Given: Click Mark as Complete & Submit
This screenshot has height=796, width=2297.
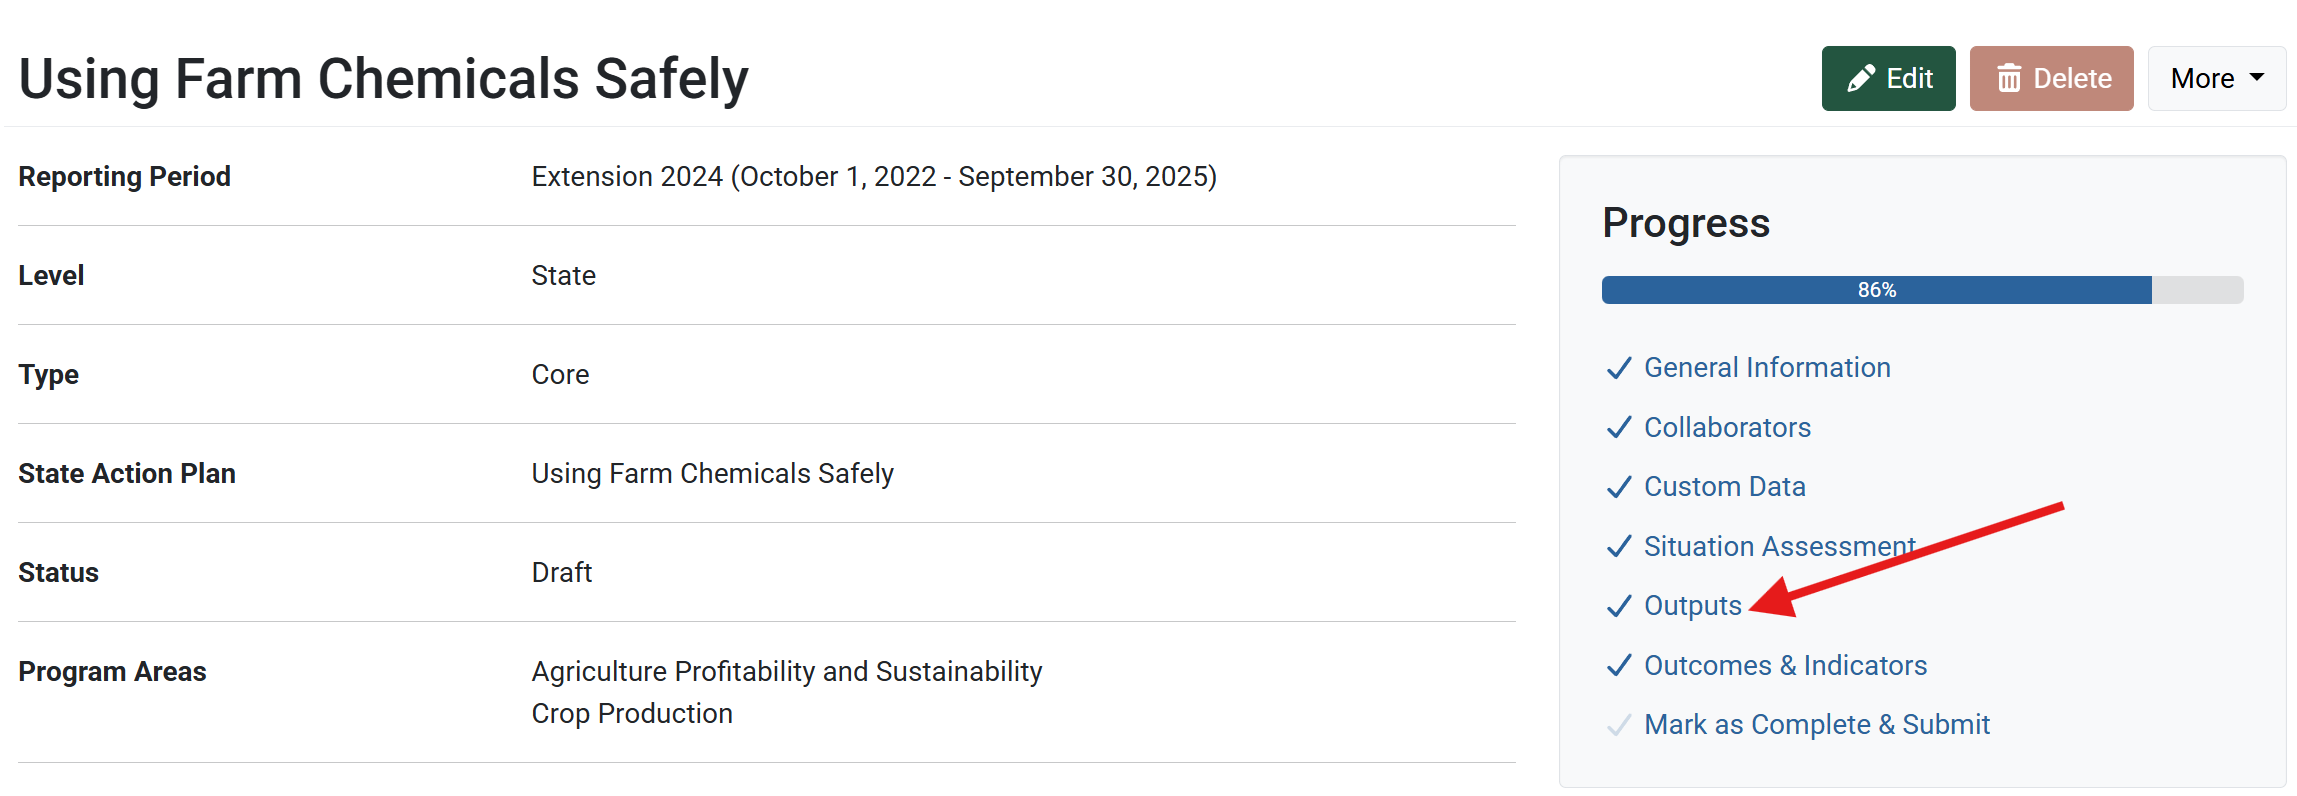Looking at the screenshot, I should (1816, 725).
